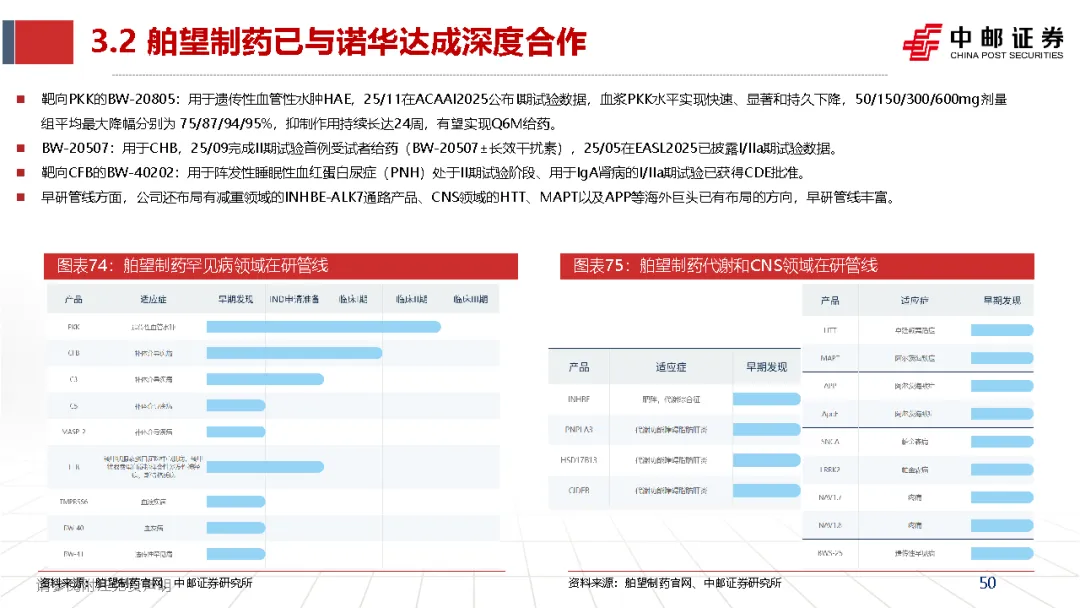Click the 产品 header in the metabolic table
This screenshot has height=608, width=1080.
tap(579, 367)
